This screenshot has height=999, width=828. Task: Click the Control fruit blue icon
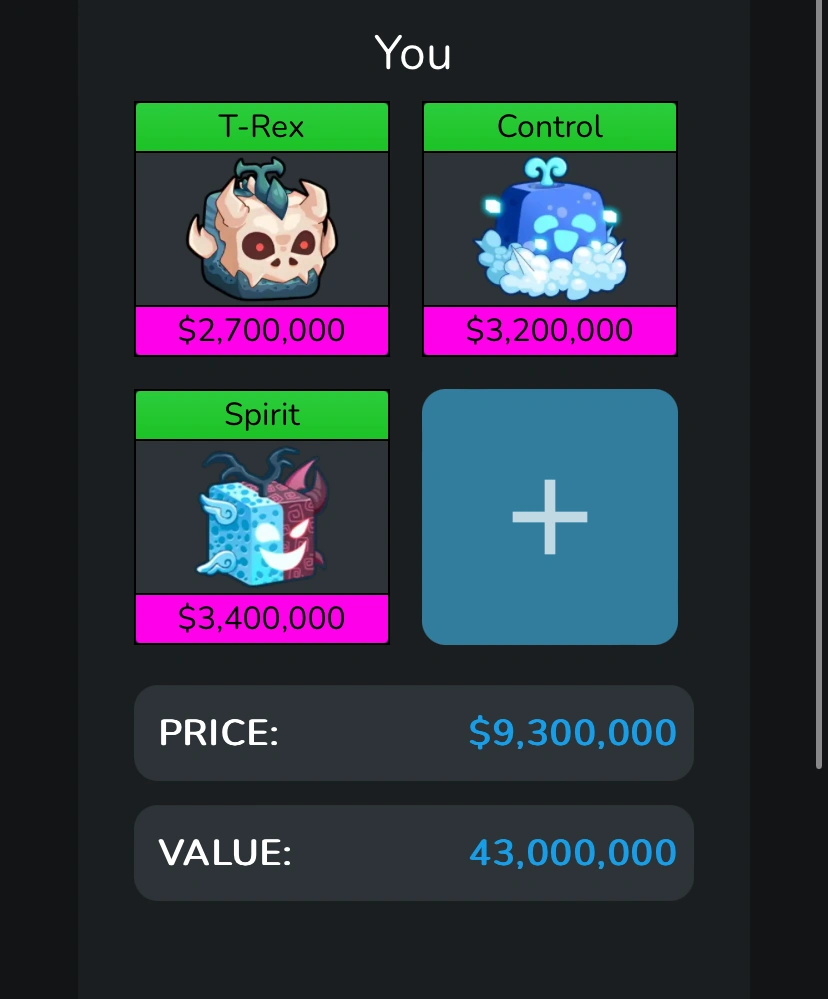550,229
